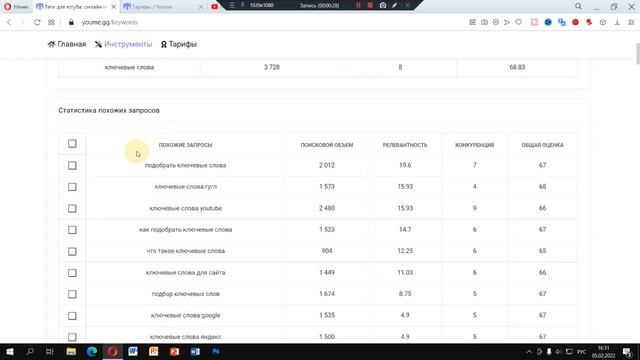Add page to bookmarks with heart icon

(x=518, y=22)
